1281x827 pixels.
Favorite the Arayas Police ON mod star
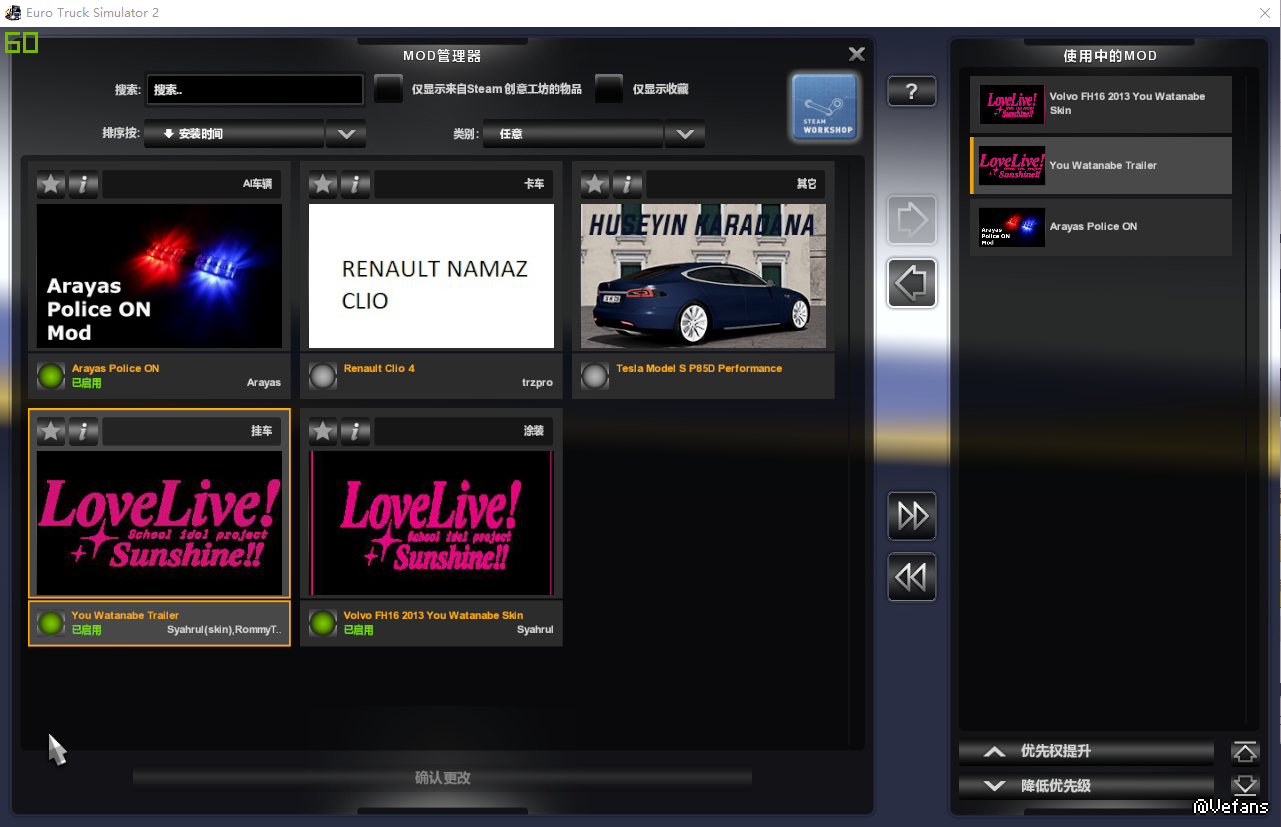[x=51, y=184]
